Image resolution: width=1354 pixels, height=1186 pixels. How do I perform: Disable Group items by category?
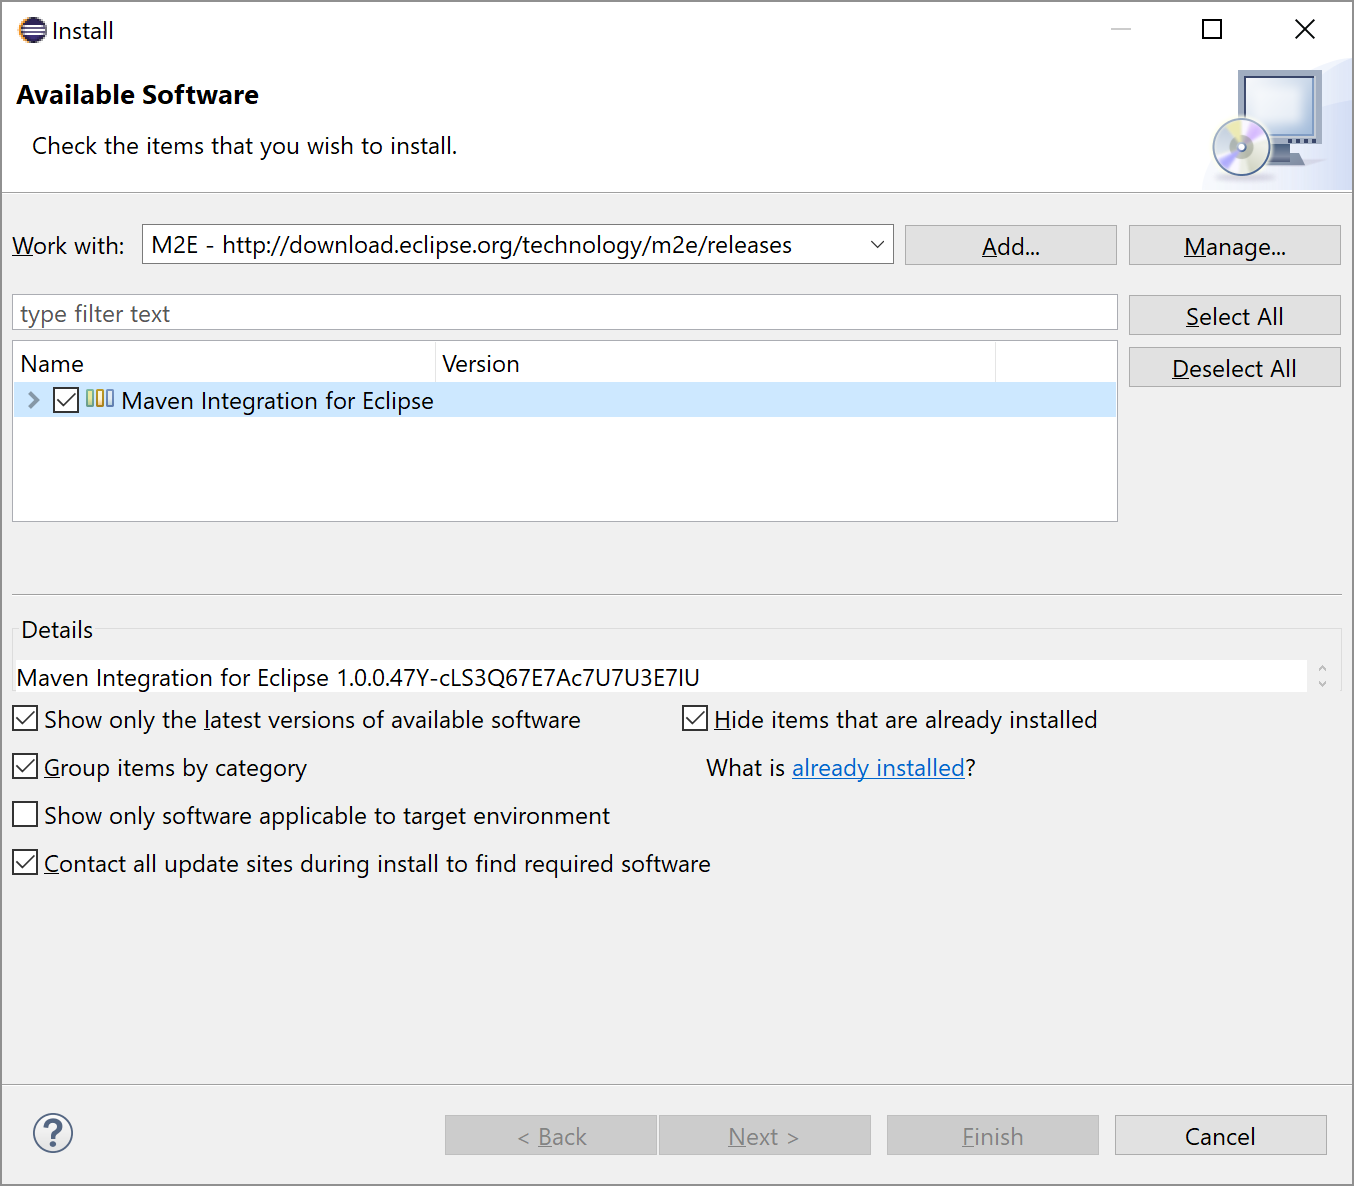(26, 767)
